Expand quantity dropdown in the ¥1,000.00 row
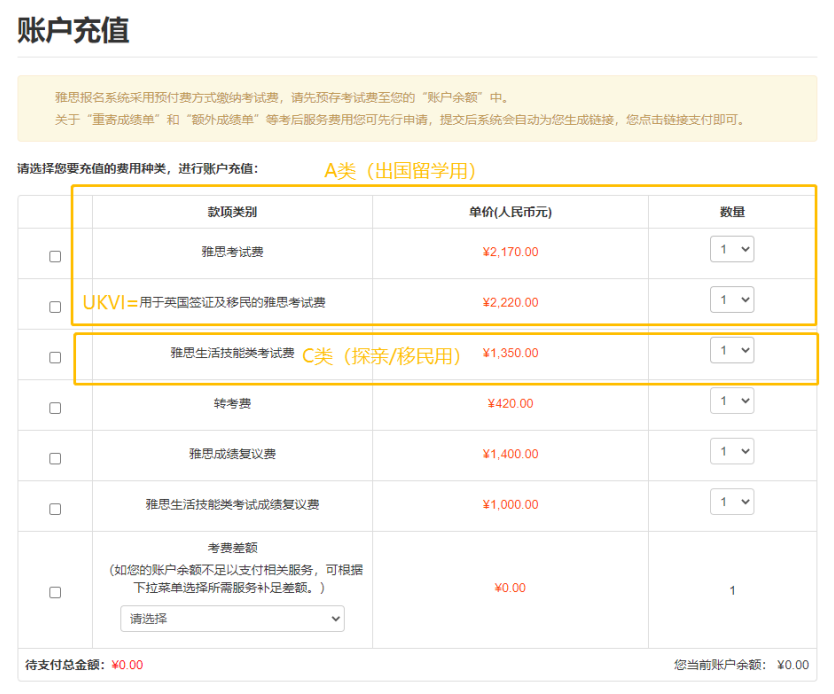Image resolution: width=834 pixels, height=694 pixels. [731, 501]
